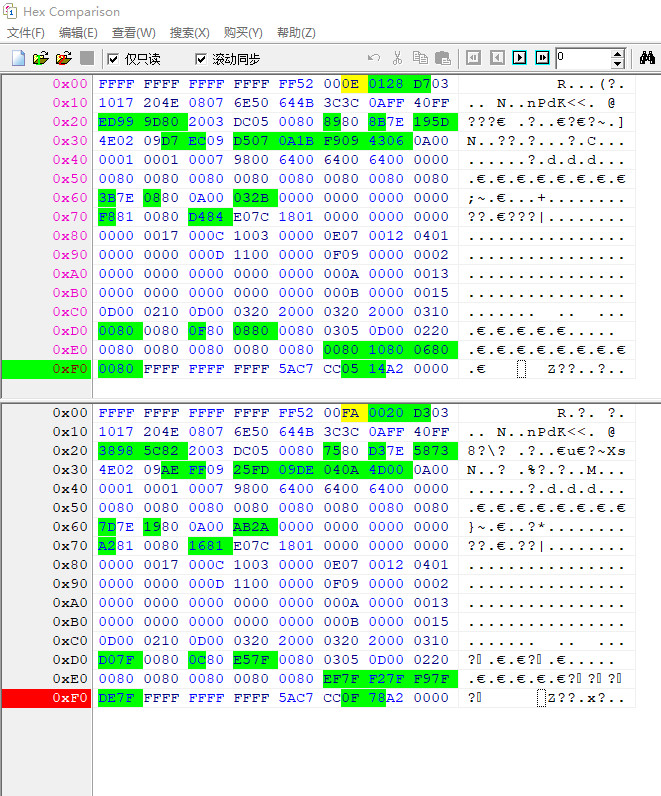Select green-highlighted 0xF0 offset in top pane
661x796 pixels.
pos(46,369)
